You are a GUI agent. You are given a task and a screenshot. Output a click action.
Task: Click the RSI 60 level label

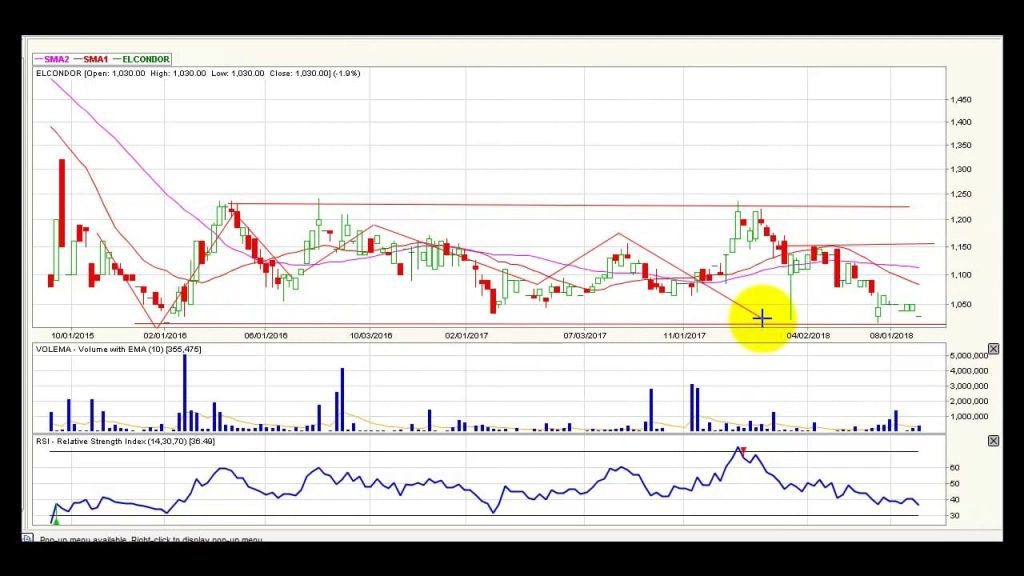[955, 468]
